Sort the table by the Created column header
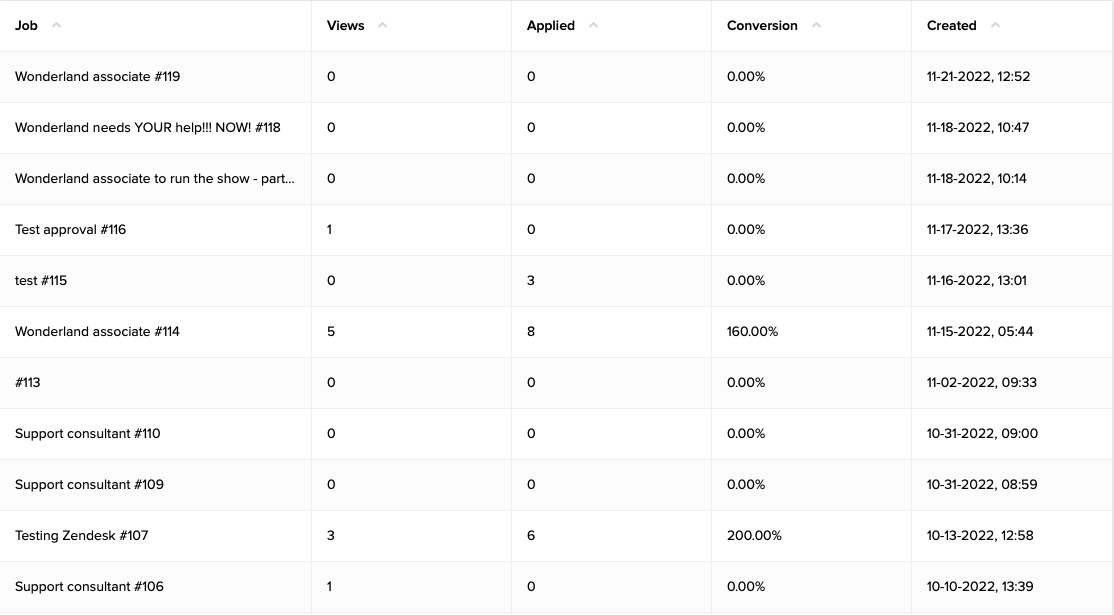This screenshot has height=615, width=1114. click(x=951, y=25)
